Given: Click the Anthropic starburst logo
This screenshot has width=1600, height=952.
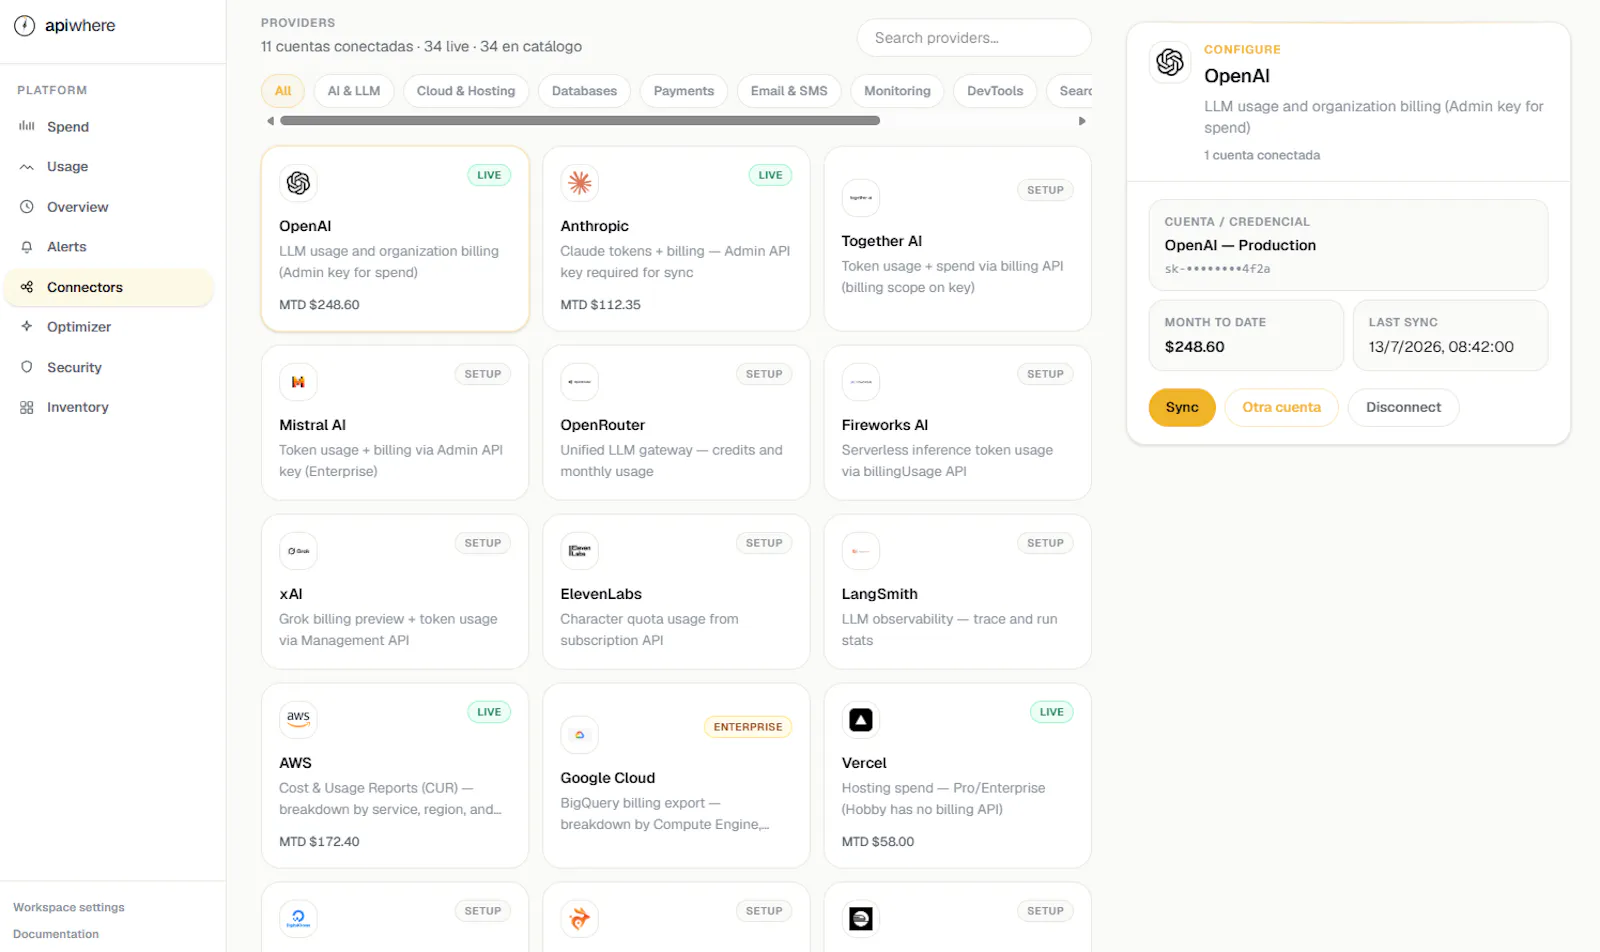Looking at the screenshot, I should coord(580,183).
